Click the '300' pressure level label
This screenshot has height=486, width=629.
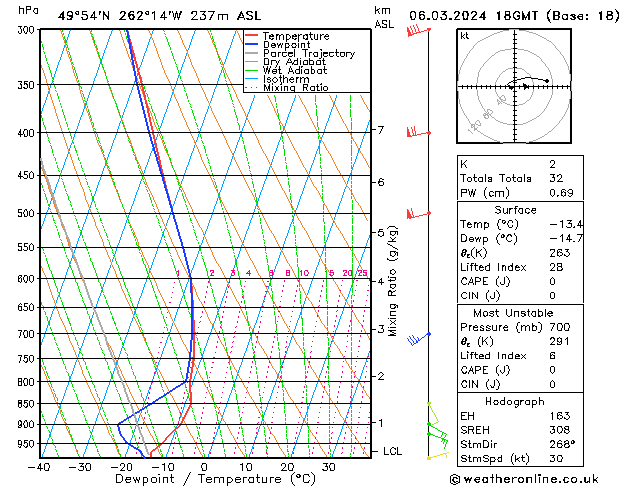[x=28, y=30]
